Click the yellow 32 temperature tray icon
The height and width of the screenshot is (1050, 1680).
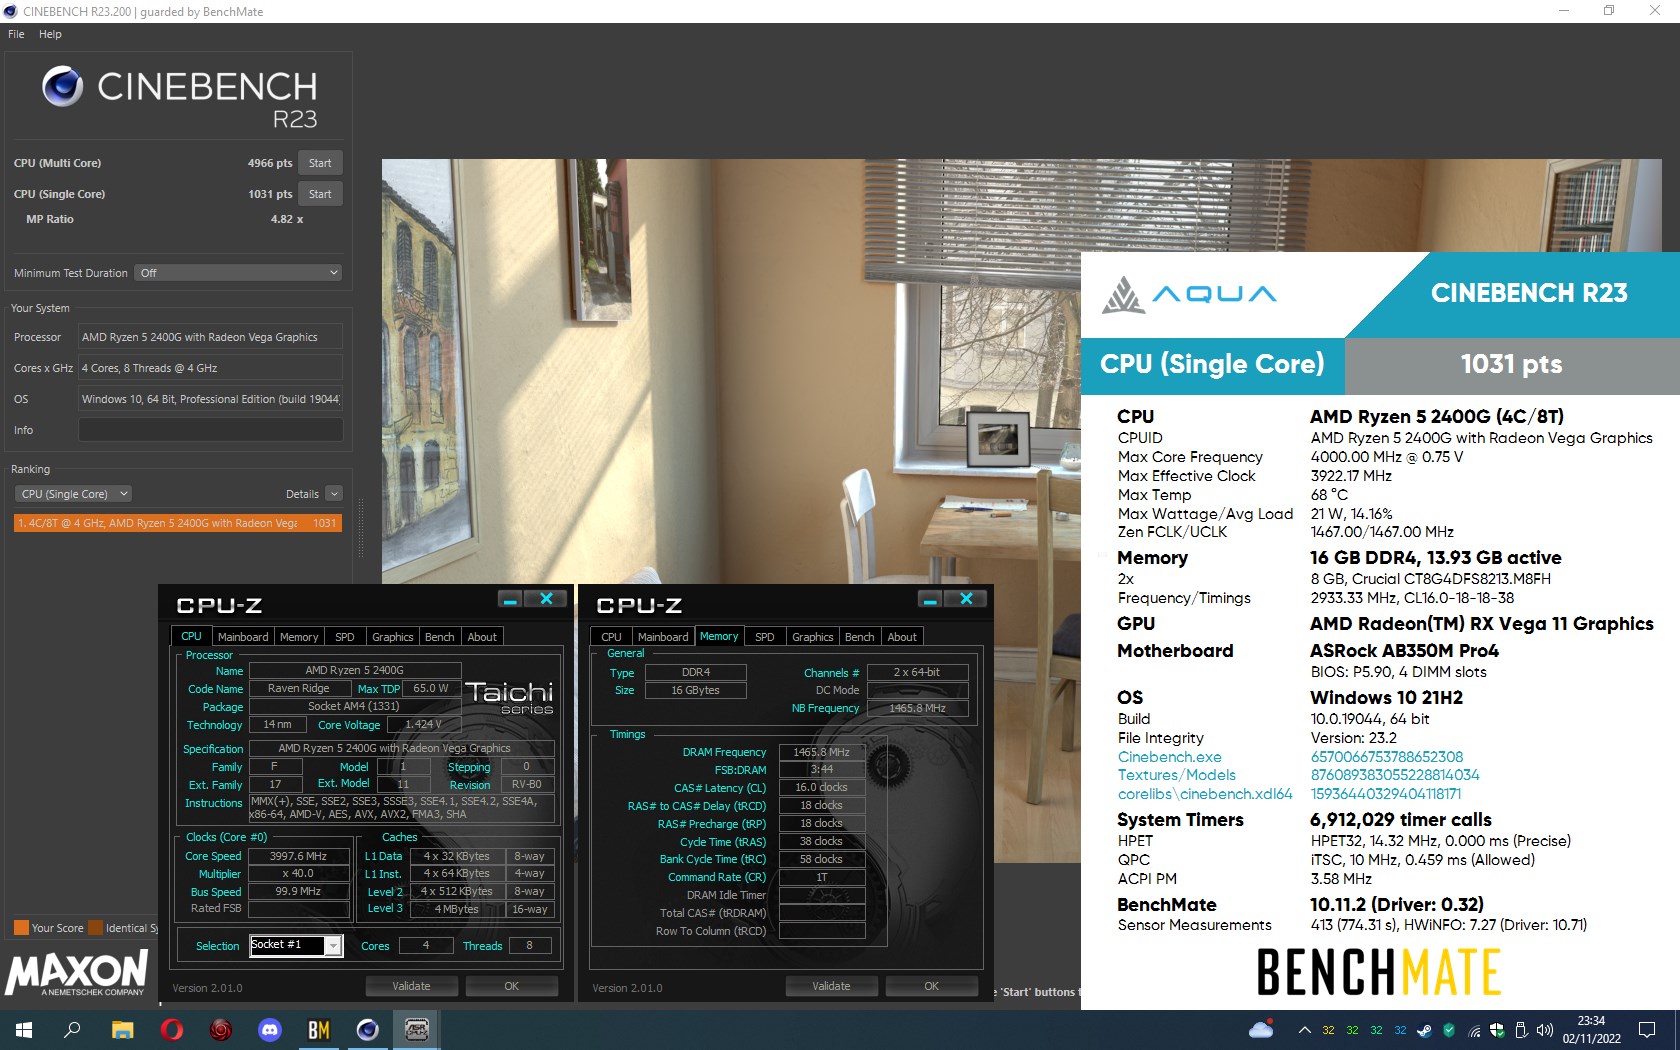(x=1328, y=1030)
